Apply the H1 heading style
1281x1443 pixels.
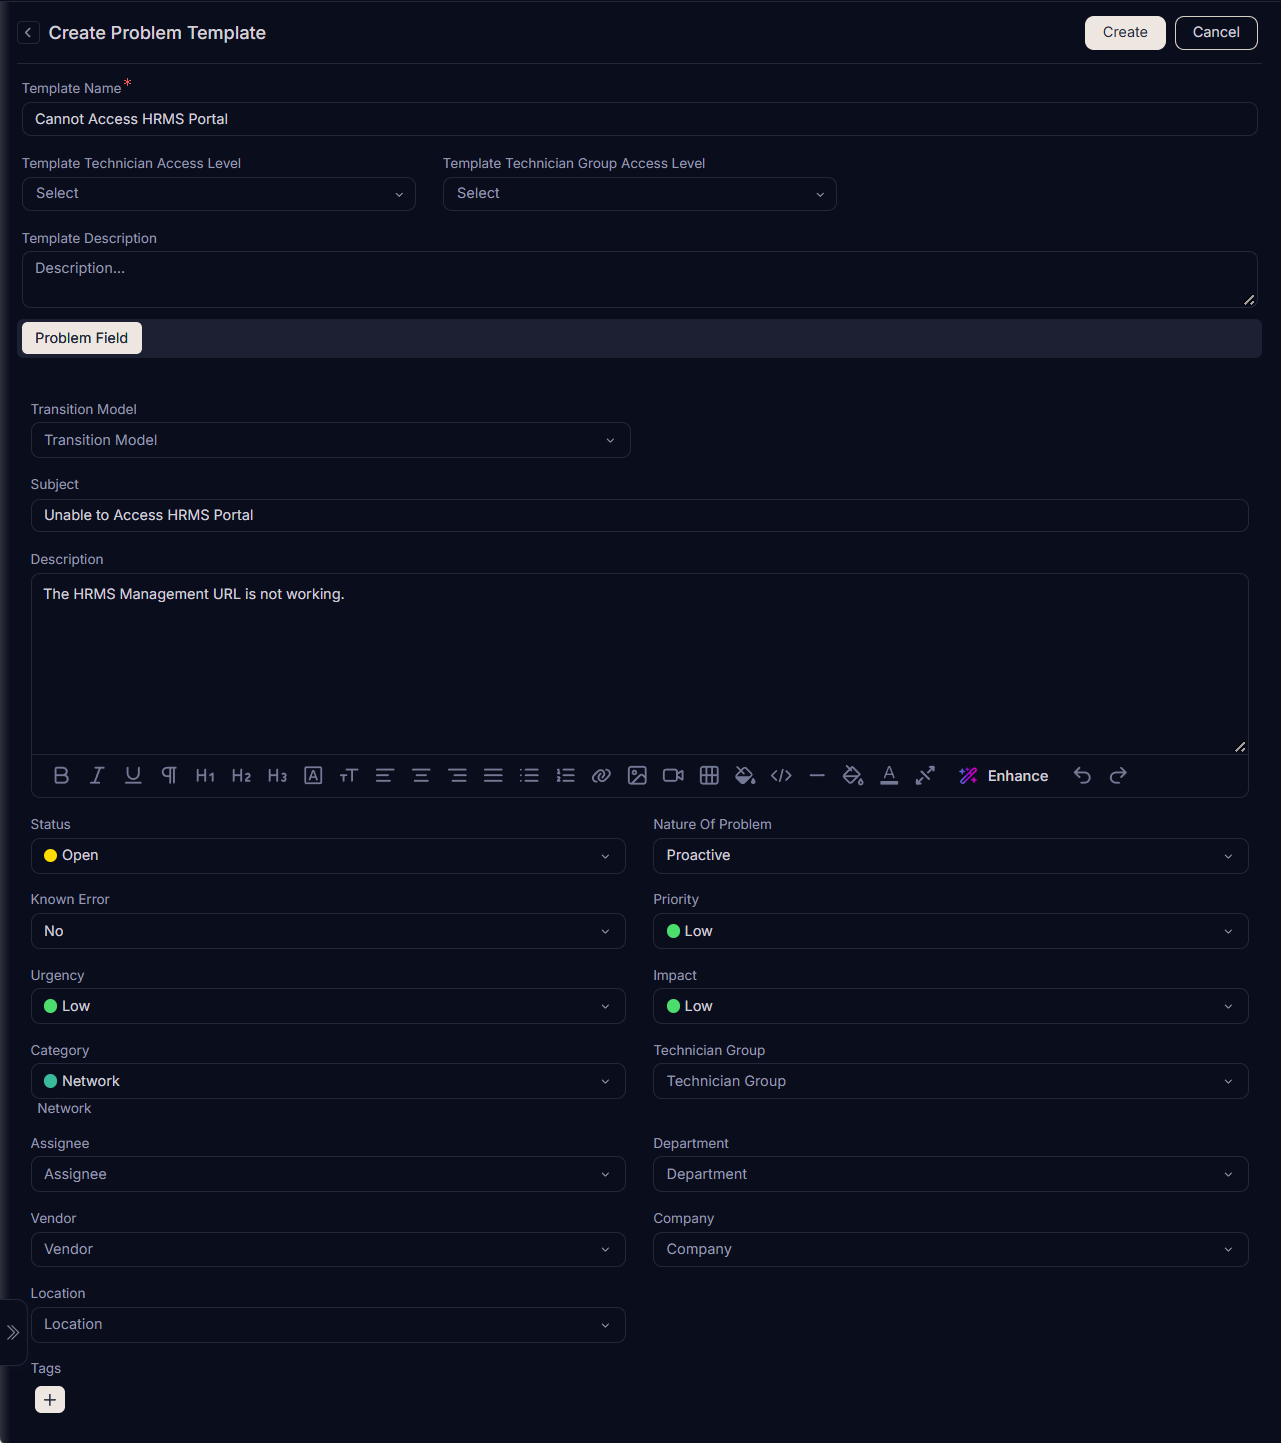pos(205,776)
